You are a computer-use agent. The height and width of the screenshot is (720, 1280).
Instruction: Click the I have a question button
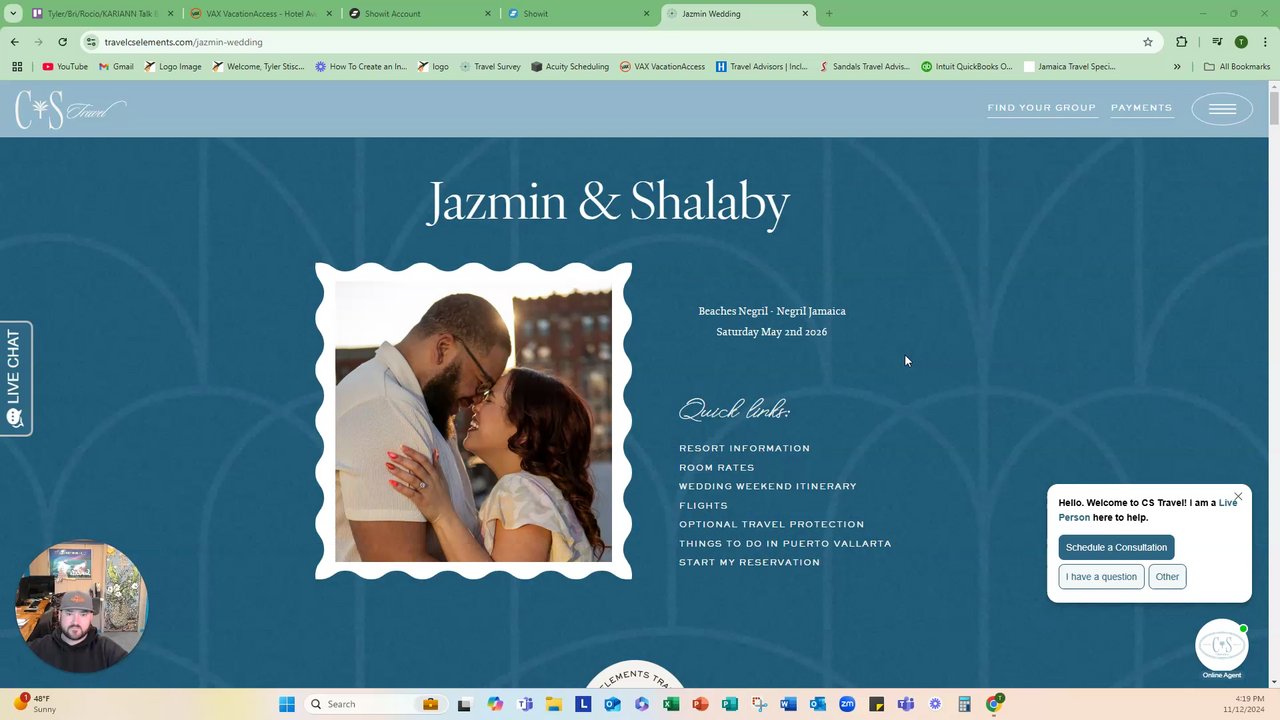pos(1101,576)
